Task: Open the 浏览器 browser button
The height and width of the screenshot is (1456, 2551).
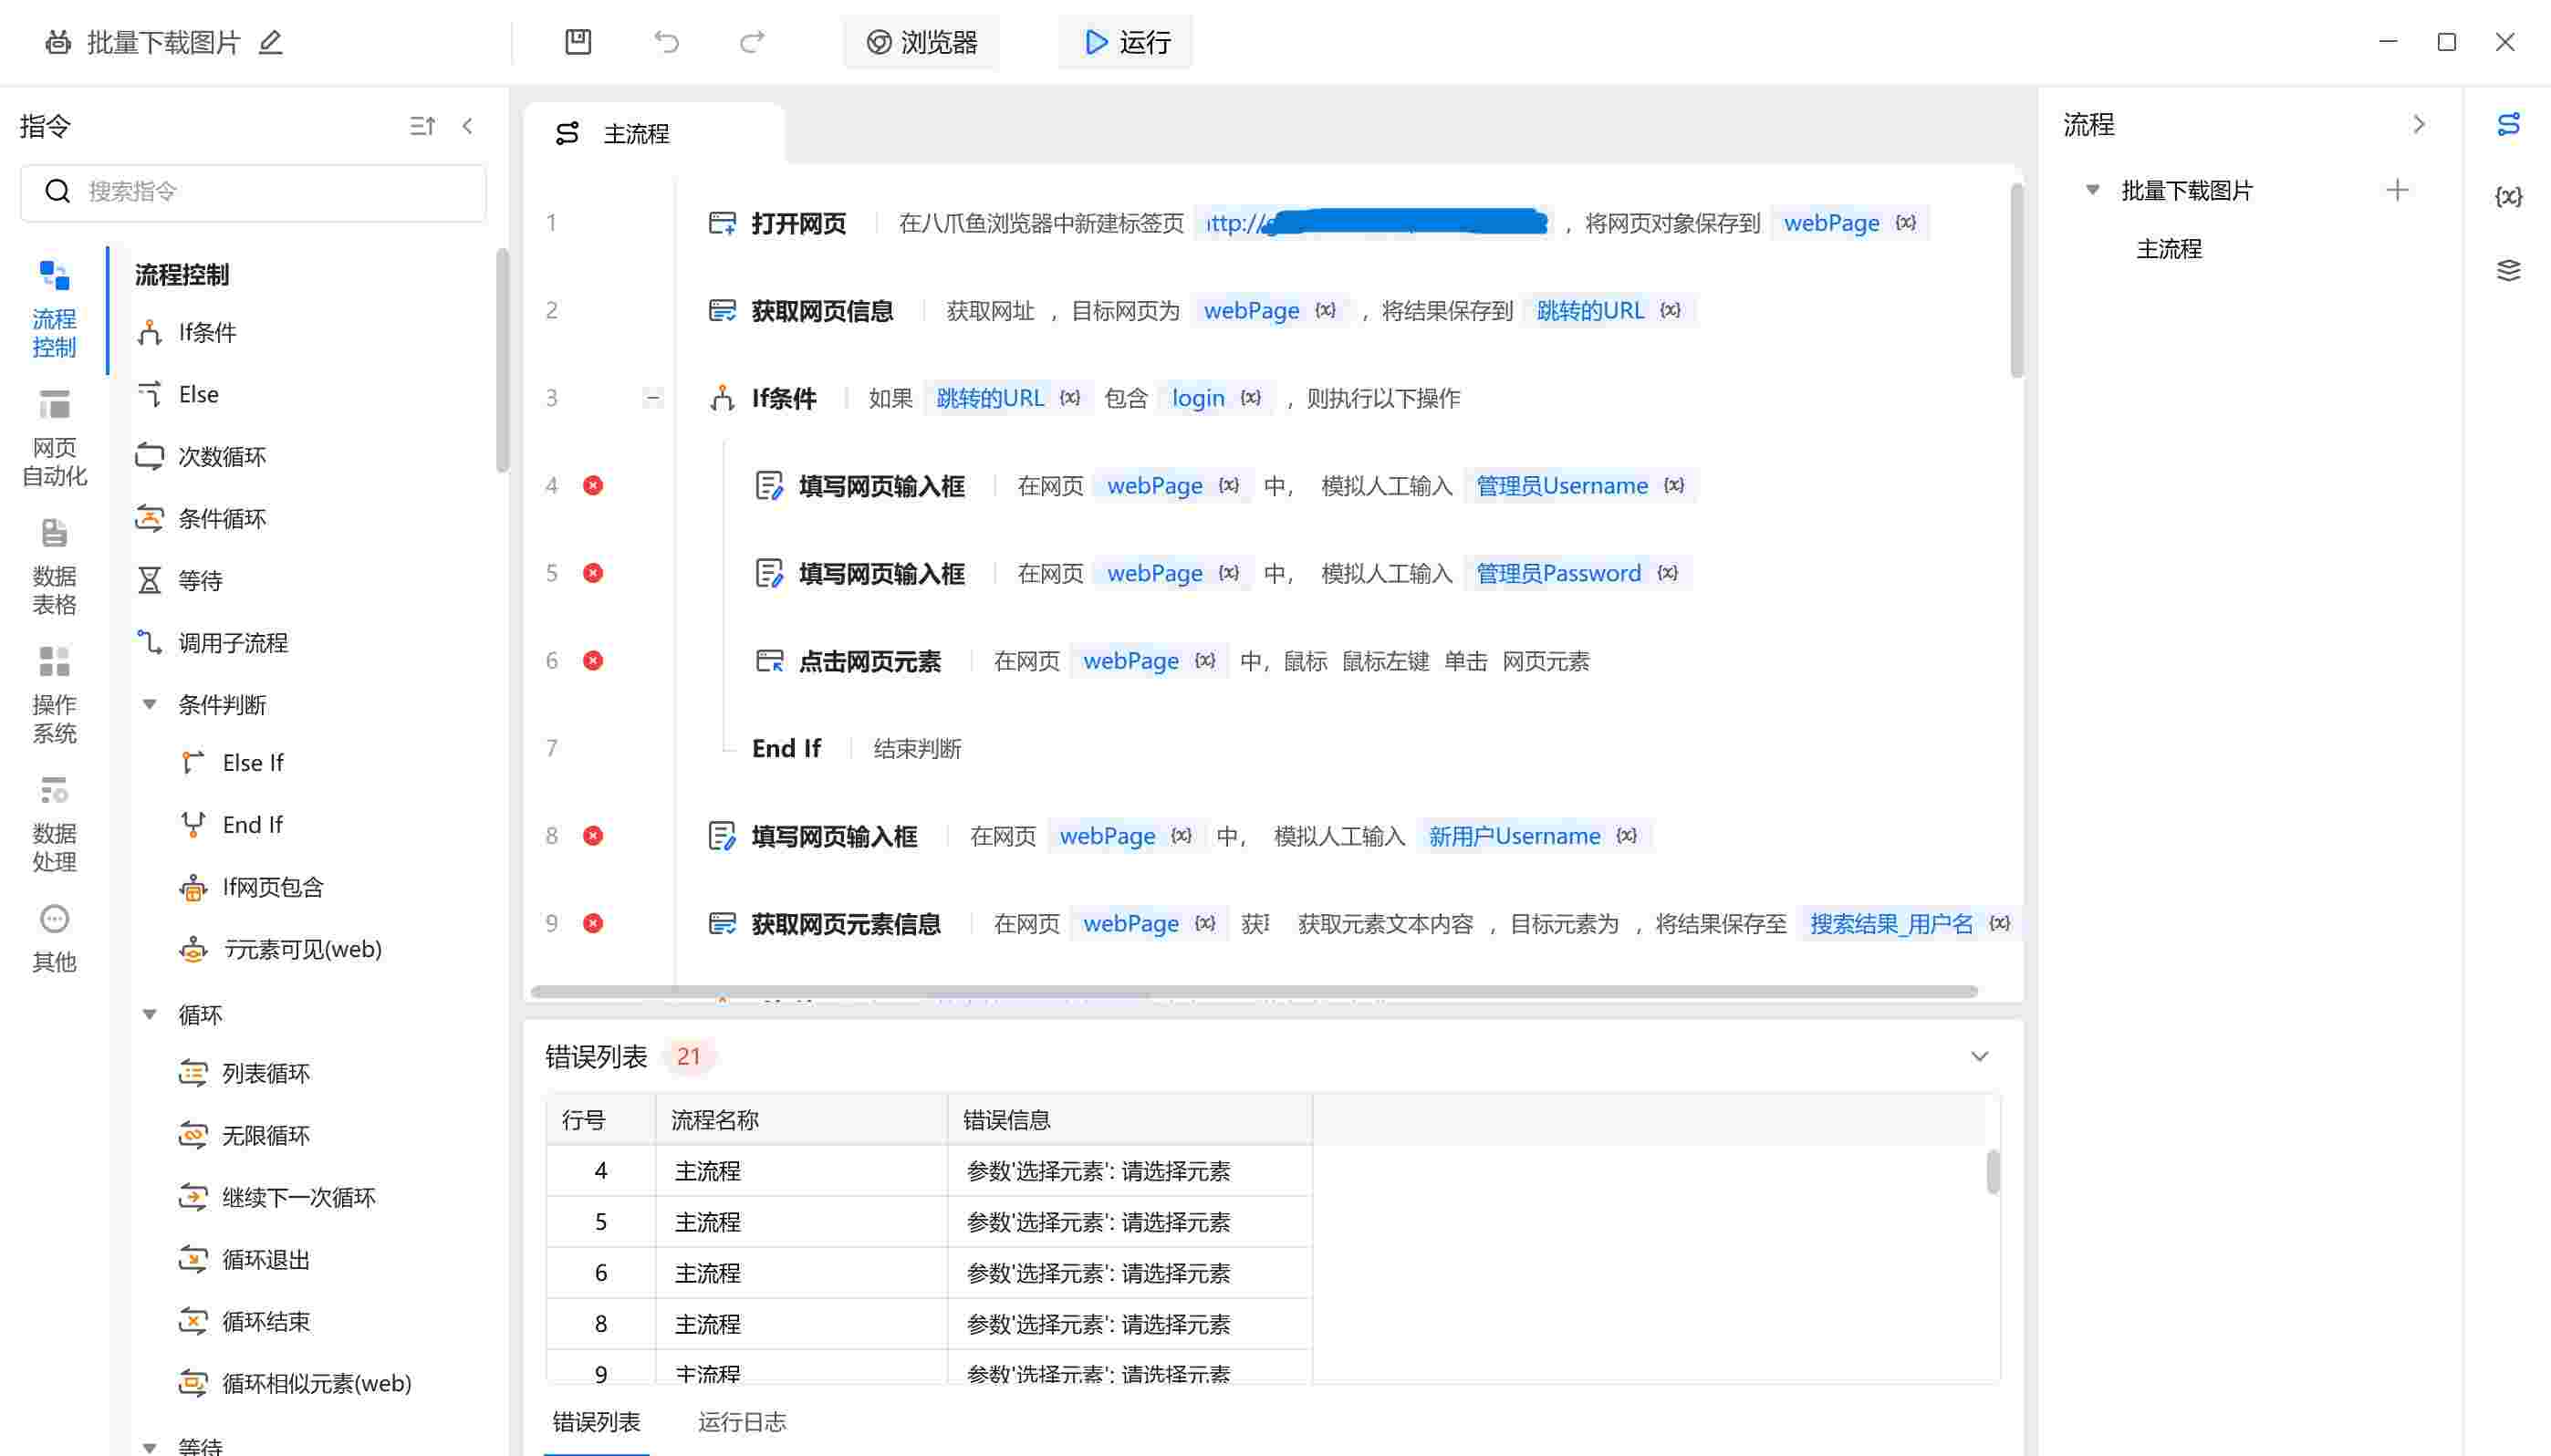Action: click(x=921, y=42)
